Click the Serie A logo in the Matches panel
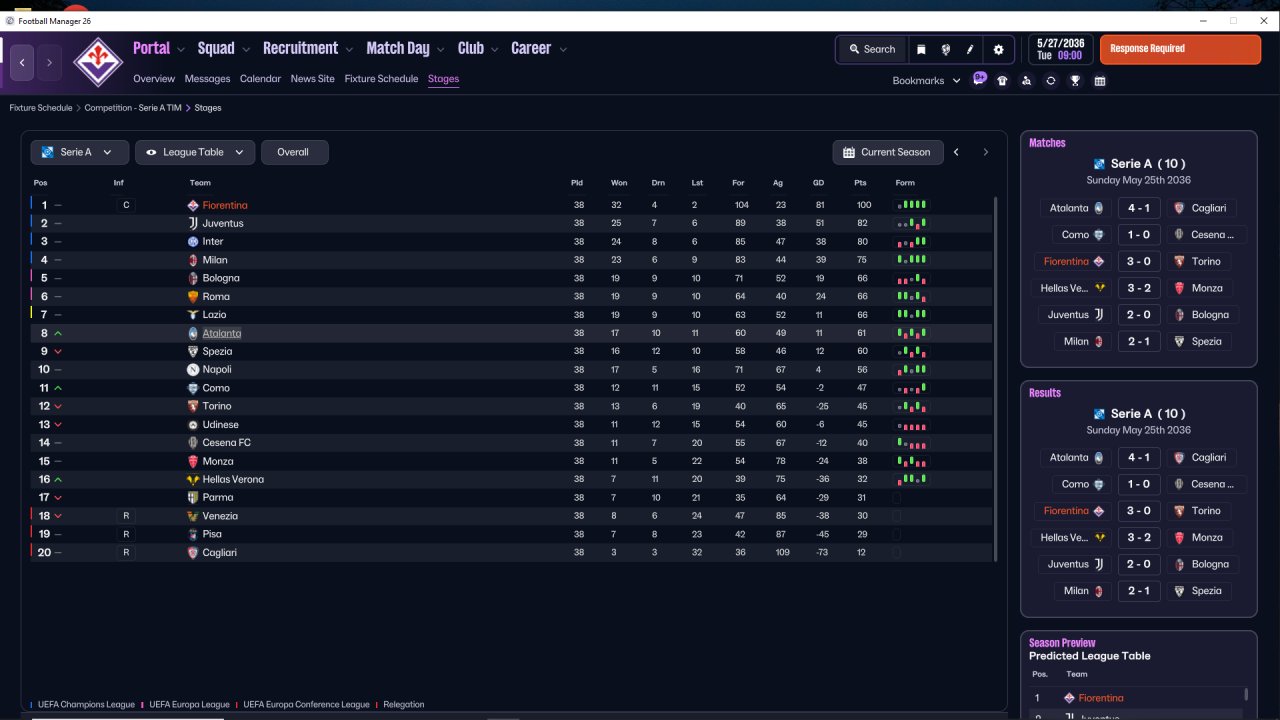 click(1099, 164)
